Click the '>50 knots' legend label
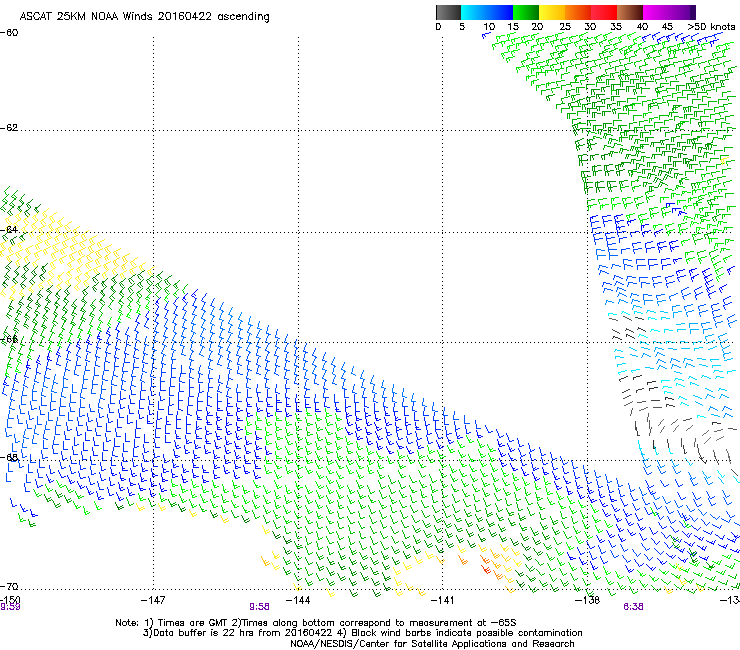 711,27
